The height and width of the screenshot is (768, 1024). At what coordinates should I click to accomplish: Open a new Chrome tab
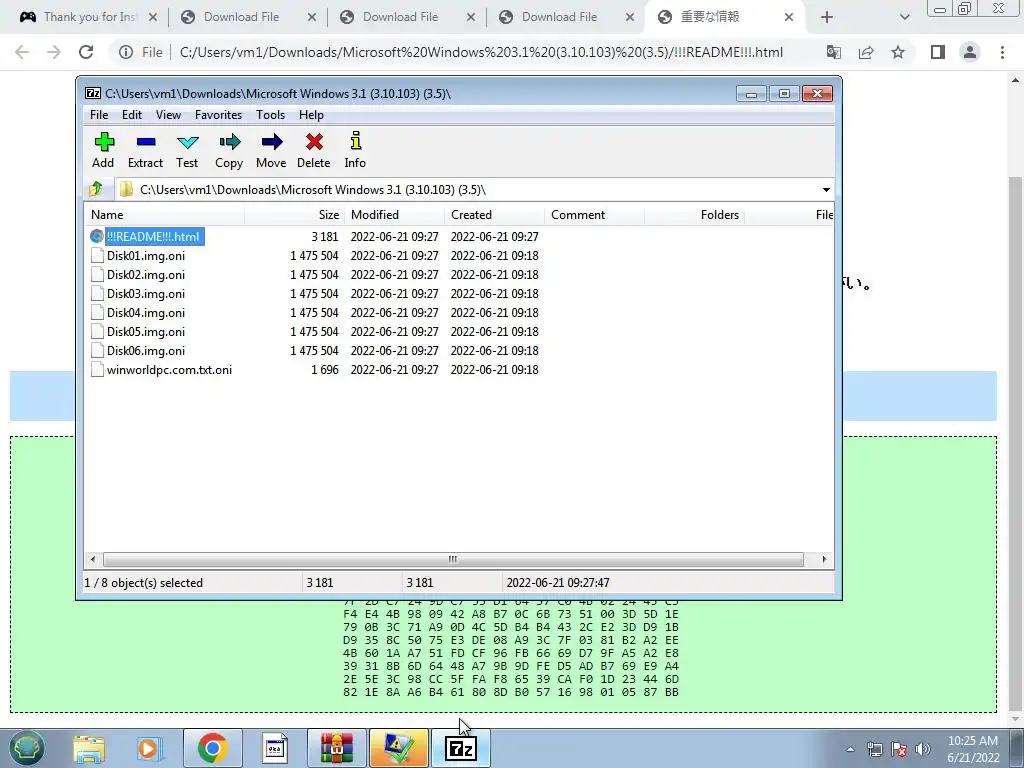tap(827, 18)
